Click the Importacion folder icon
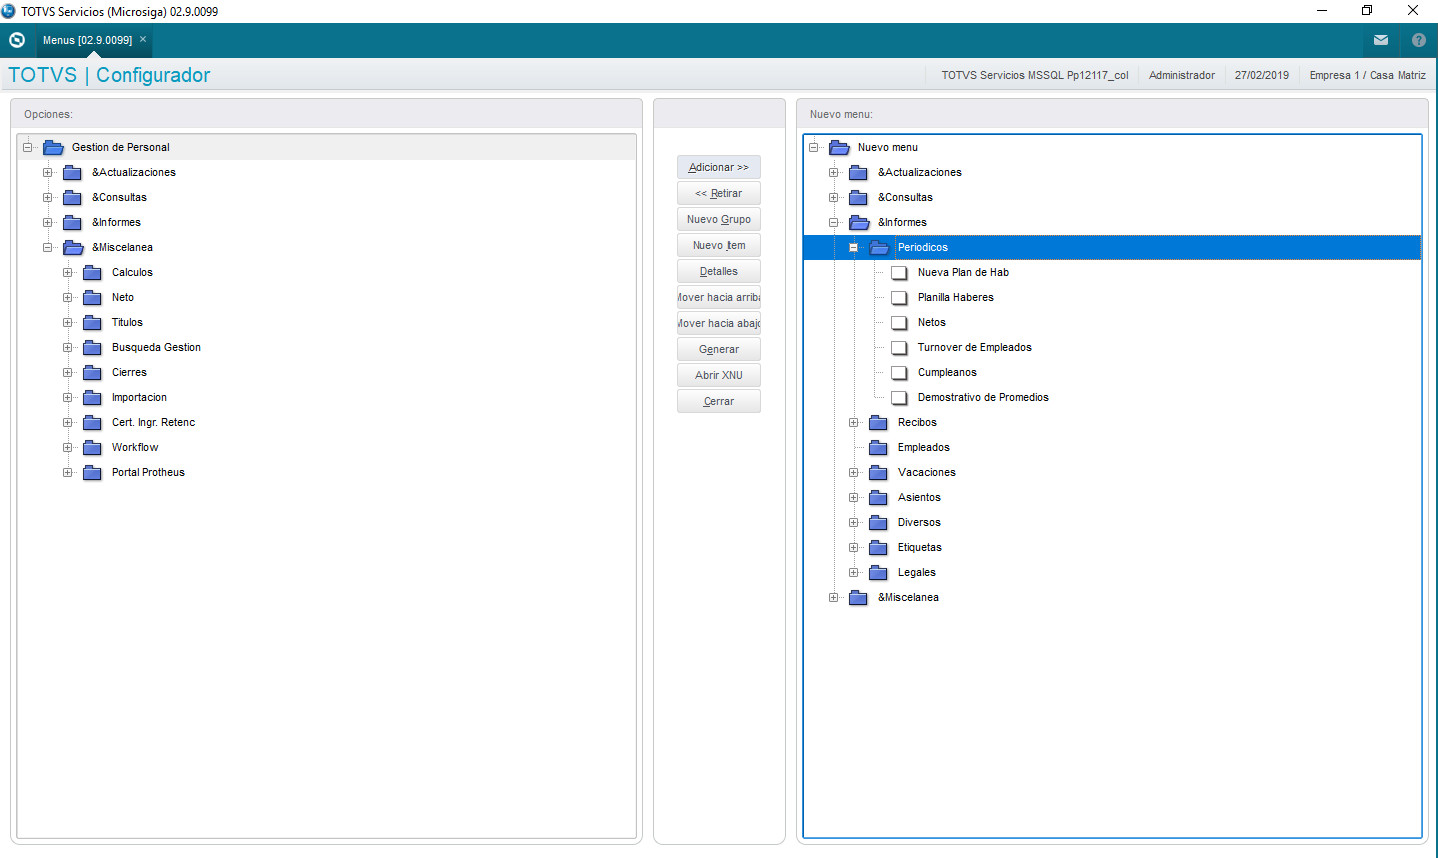 tap(92, 397)
